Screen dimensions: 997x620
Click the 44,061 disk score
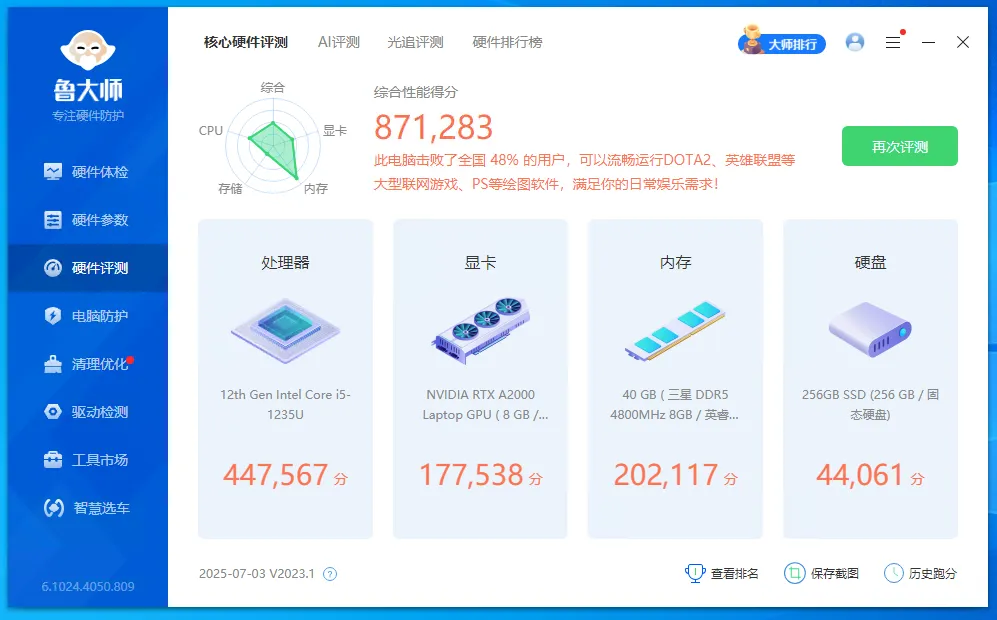860,475
